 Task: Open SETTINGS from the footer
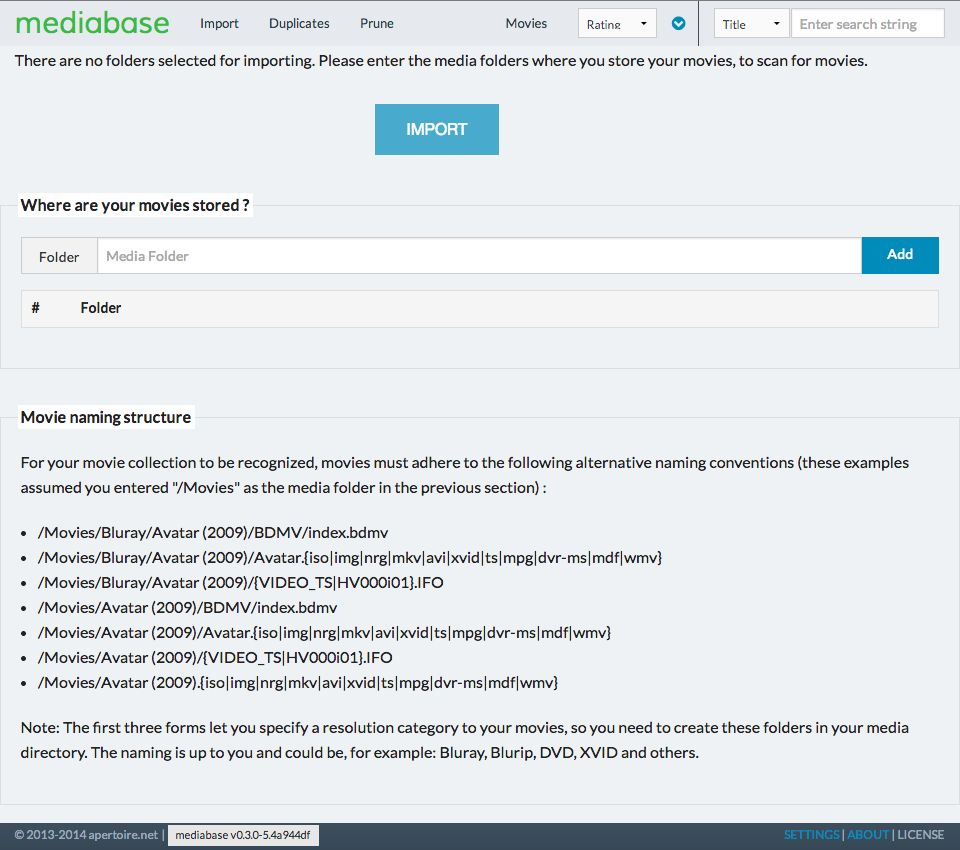pyautogui.click(x=812, y=835)
